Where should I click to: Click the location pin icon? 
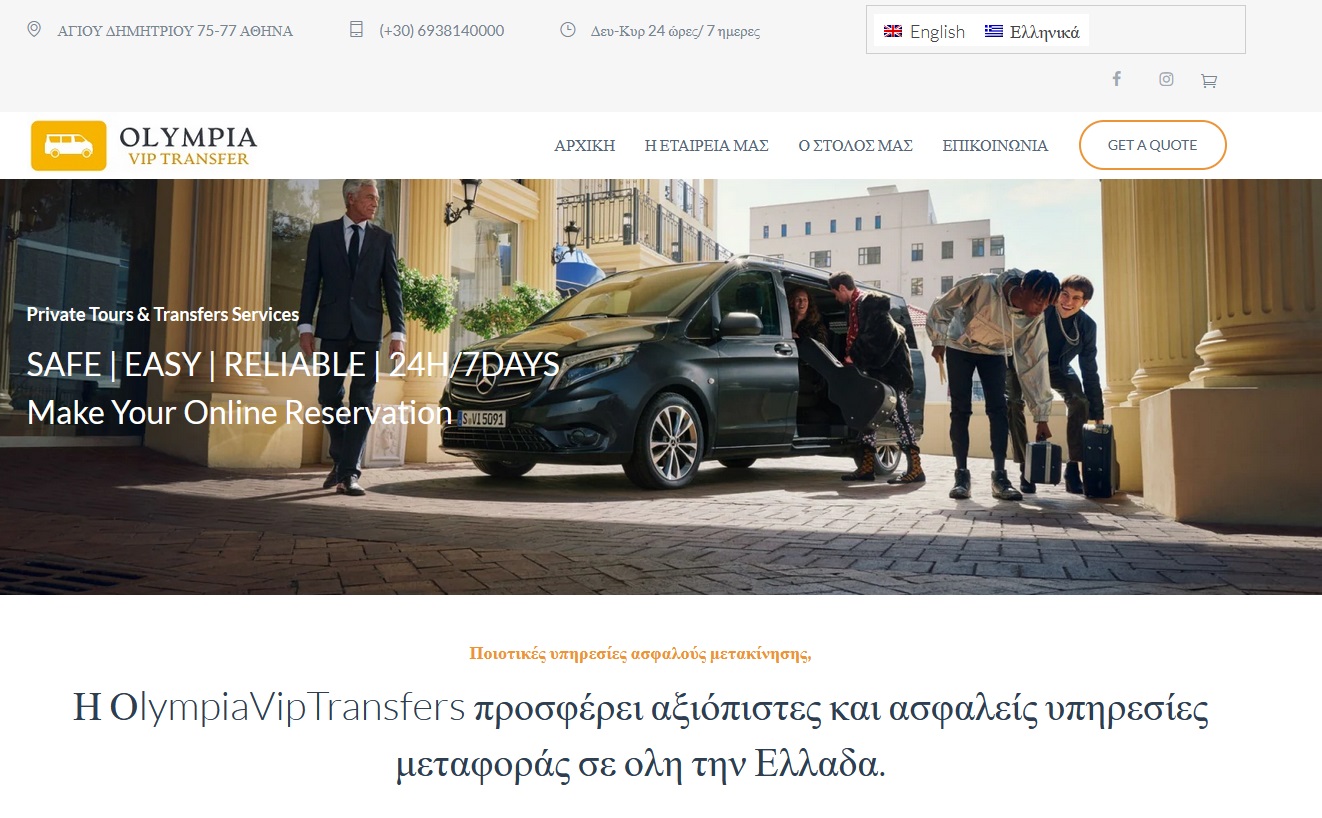[x=34, y=30]
